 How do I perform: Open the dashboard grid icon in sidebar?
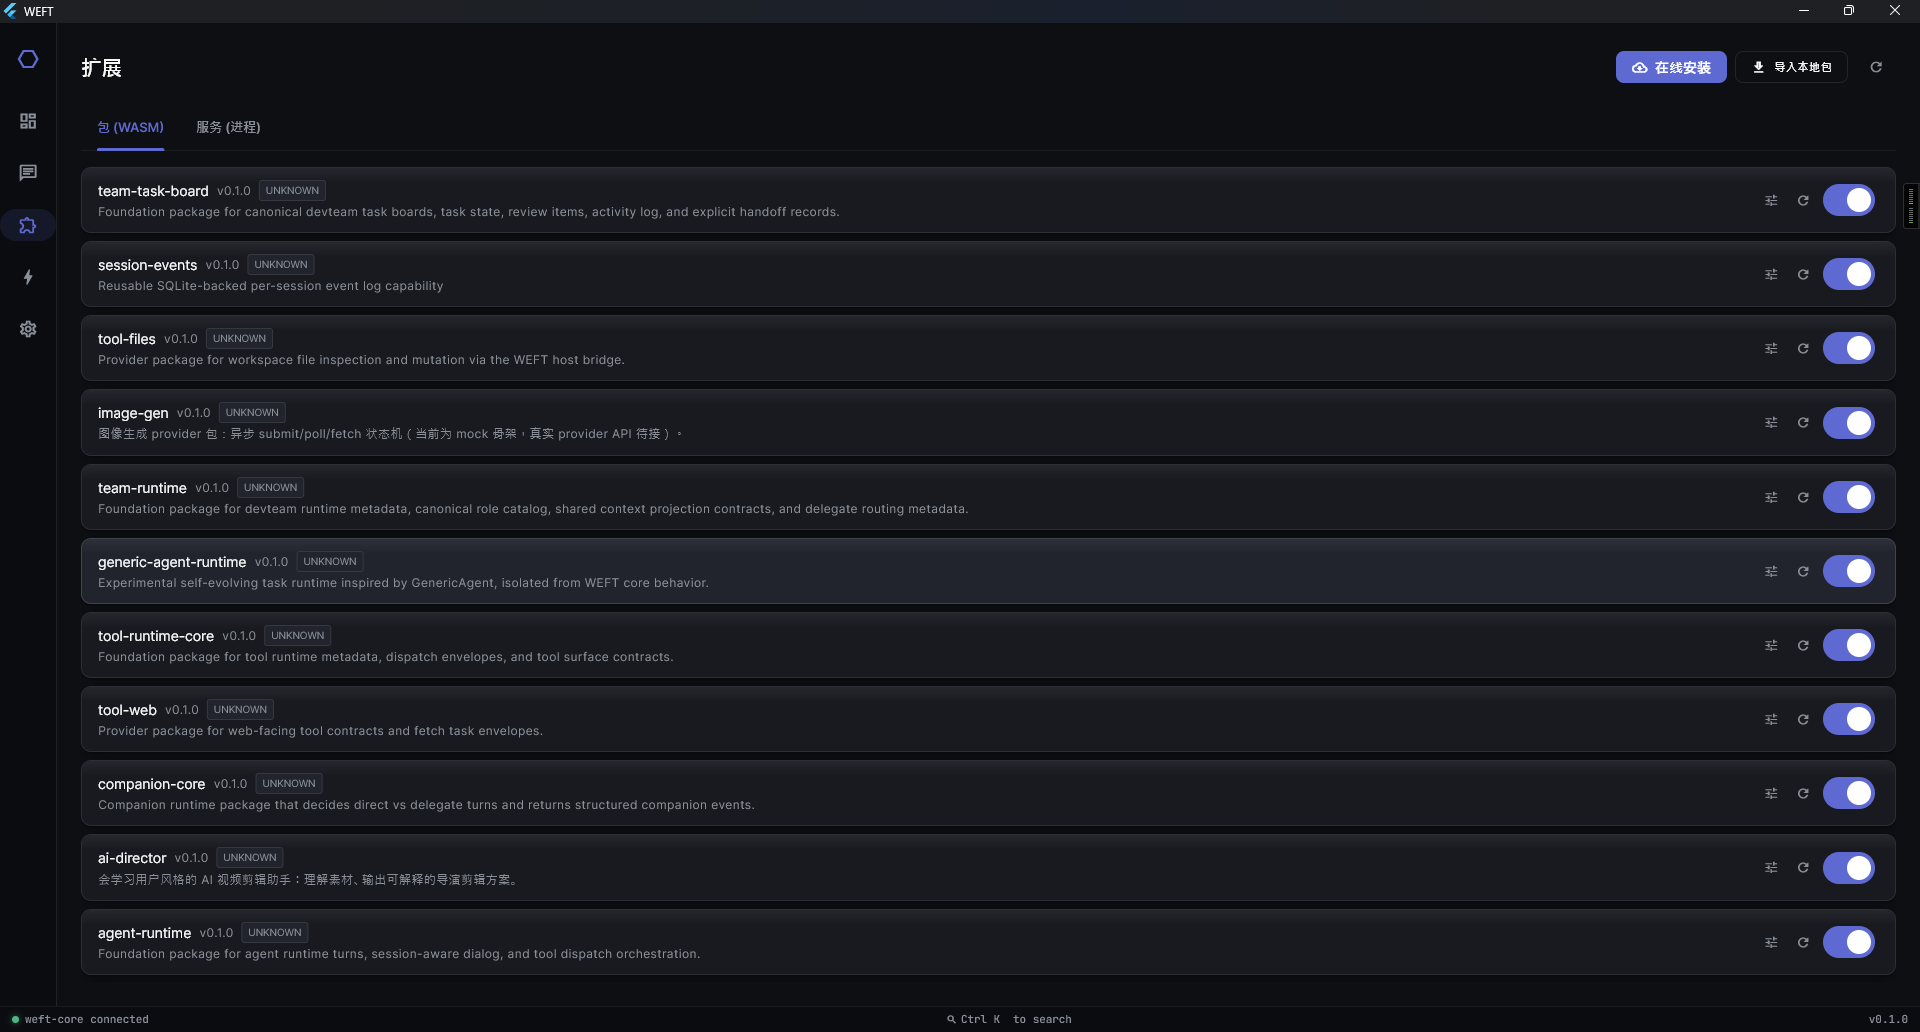coord(28,121)
